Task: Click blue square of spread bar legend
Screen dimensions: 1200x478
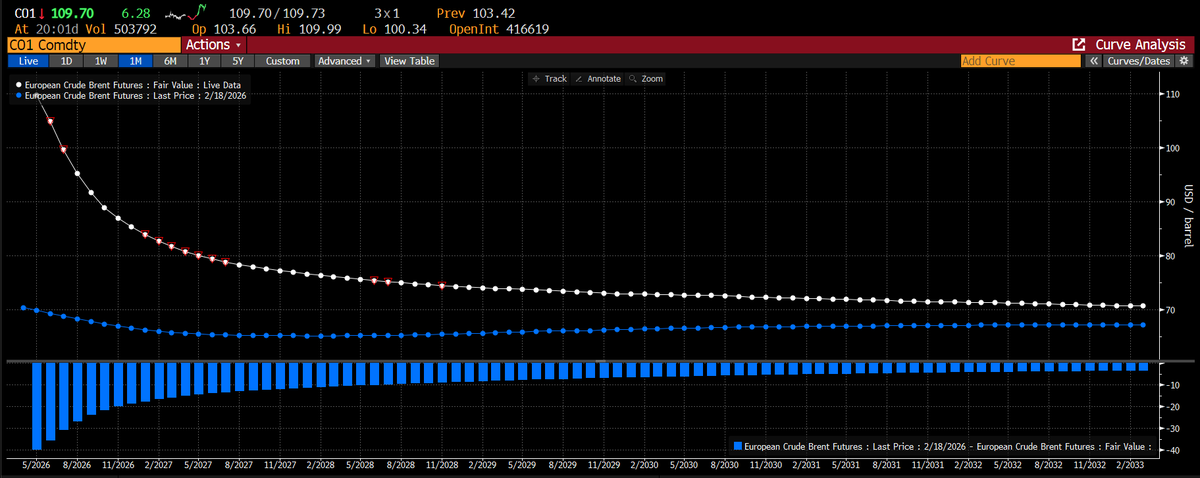Action: coord(739,446)
